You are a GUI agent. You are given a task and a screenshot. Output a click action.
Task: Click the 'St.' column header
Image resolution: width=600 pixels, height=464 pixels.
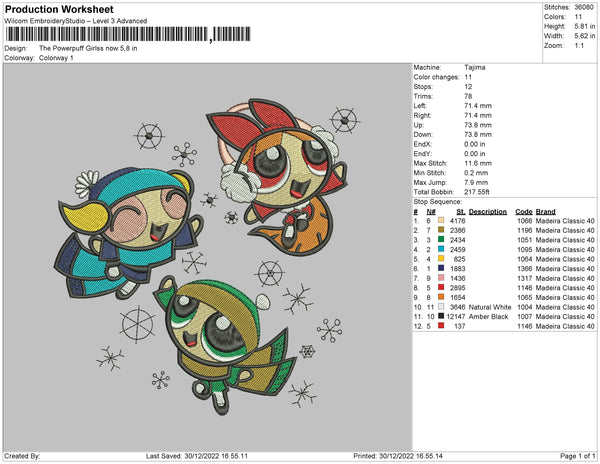pos(461,212)
